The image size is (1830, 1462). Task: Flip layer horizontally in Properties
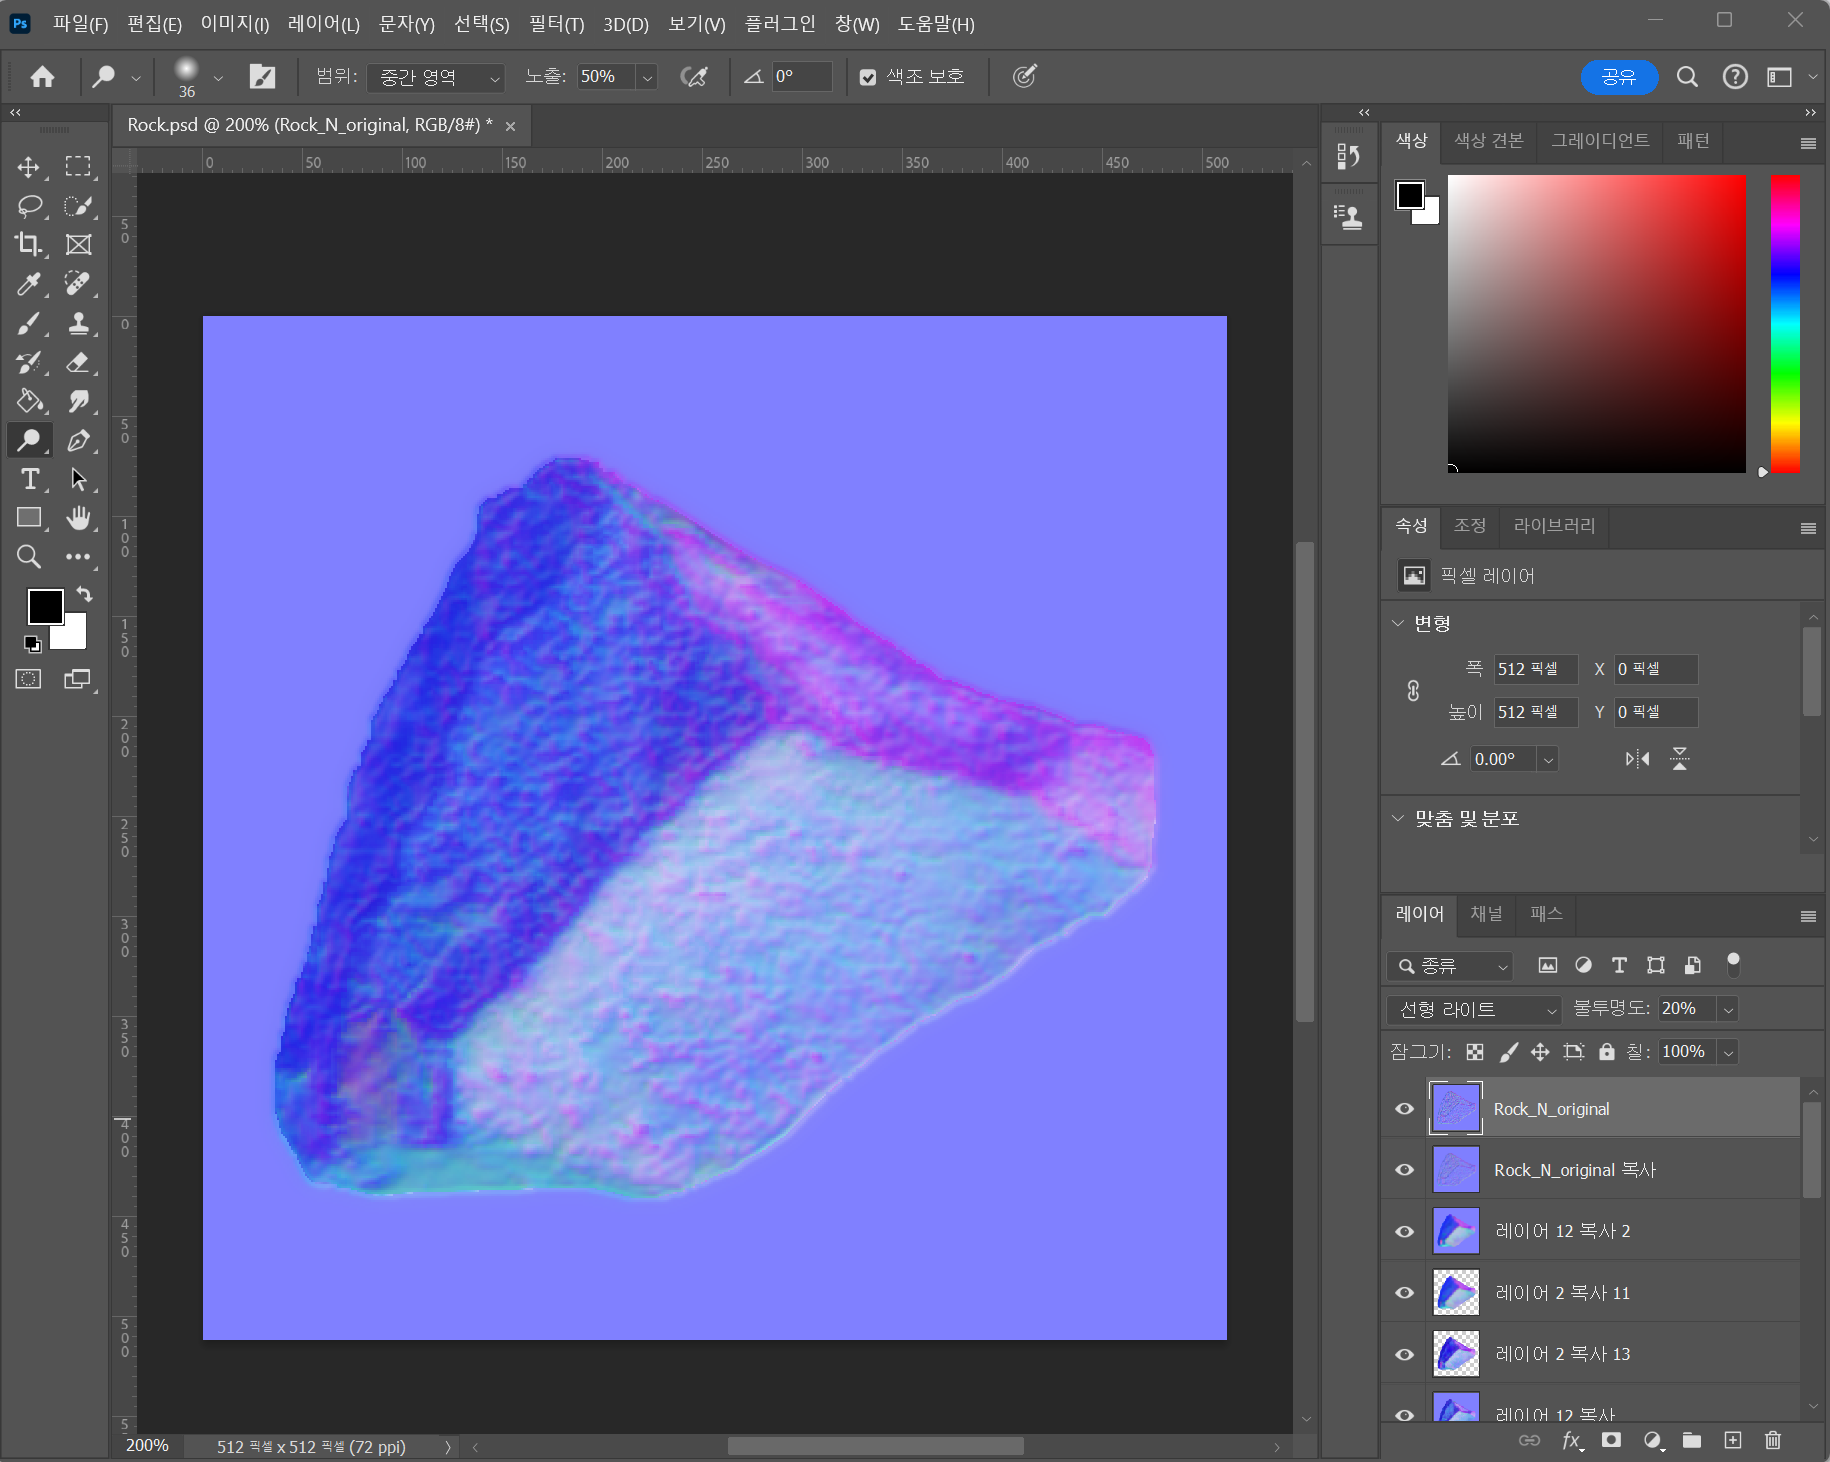(x=1638, y=759)
